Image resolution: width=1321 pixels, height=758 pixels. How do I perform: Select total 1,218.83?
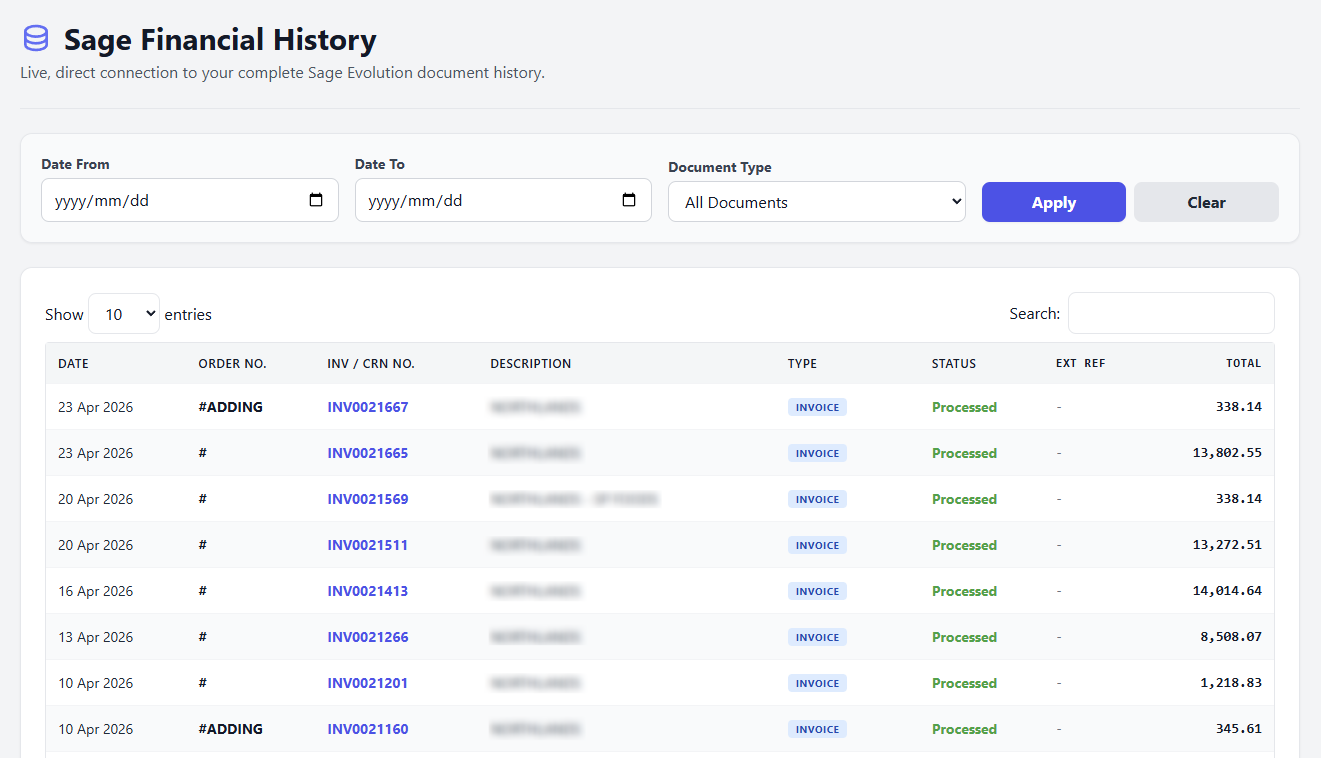1231,683
